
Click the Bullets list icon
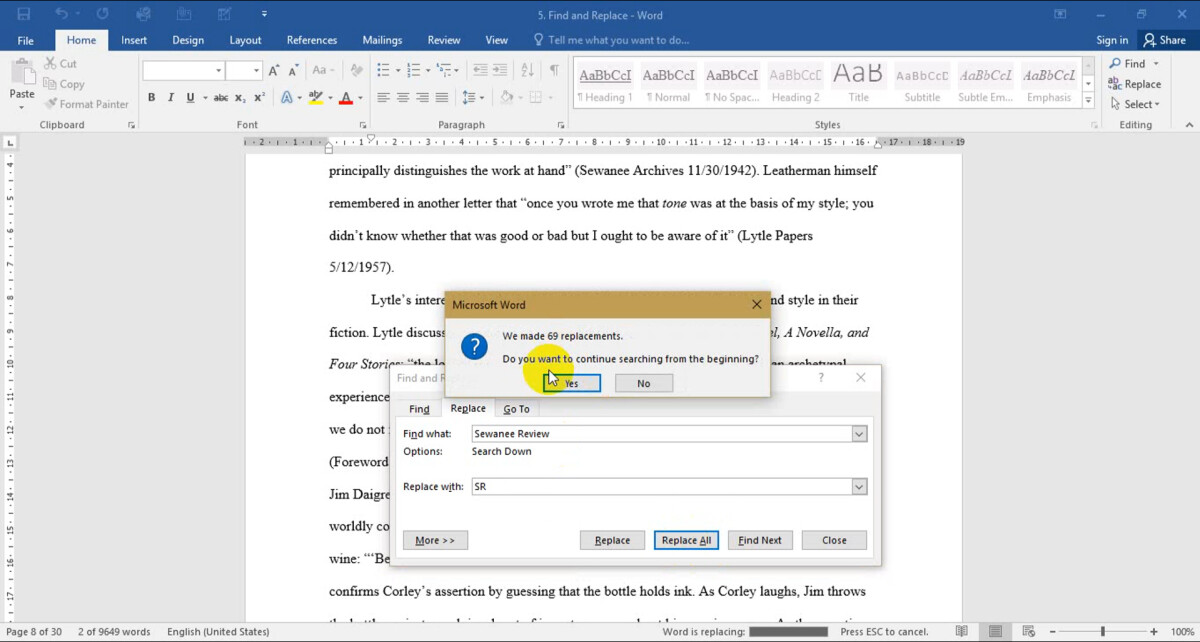coord(383,70)
